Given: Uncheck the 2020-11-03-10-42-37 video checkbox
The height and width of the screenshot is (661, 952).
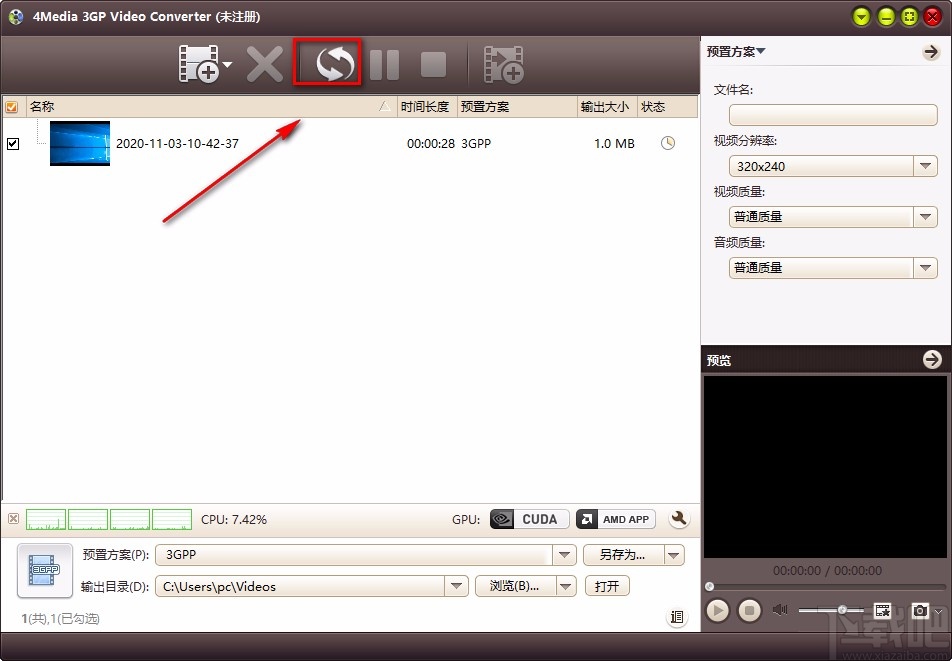Looking at the screenshot, I should click(13, 143).
